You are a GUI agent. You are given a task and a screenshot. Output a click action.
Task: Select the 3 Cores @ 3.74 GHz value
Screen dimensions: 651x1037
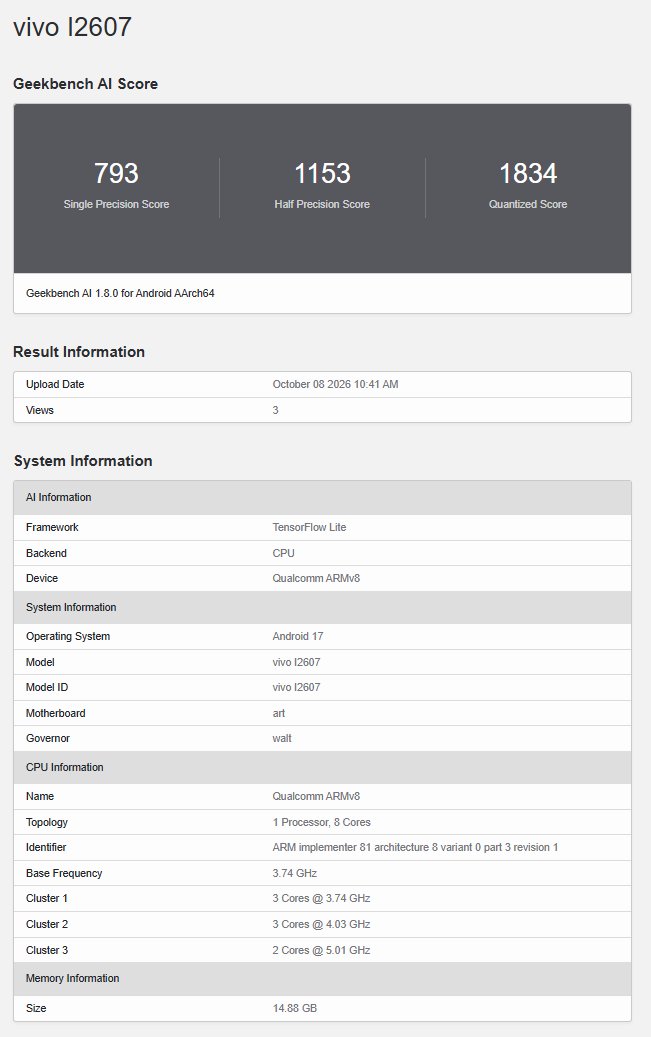pyautogui.click(x=322, y=898)
